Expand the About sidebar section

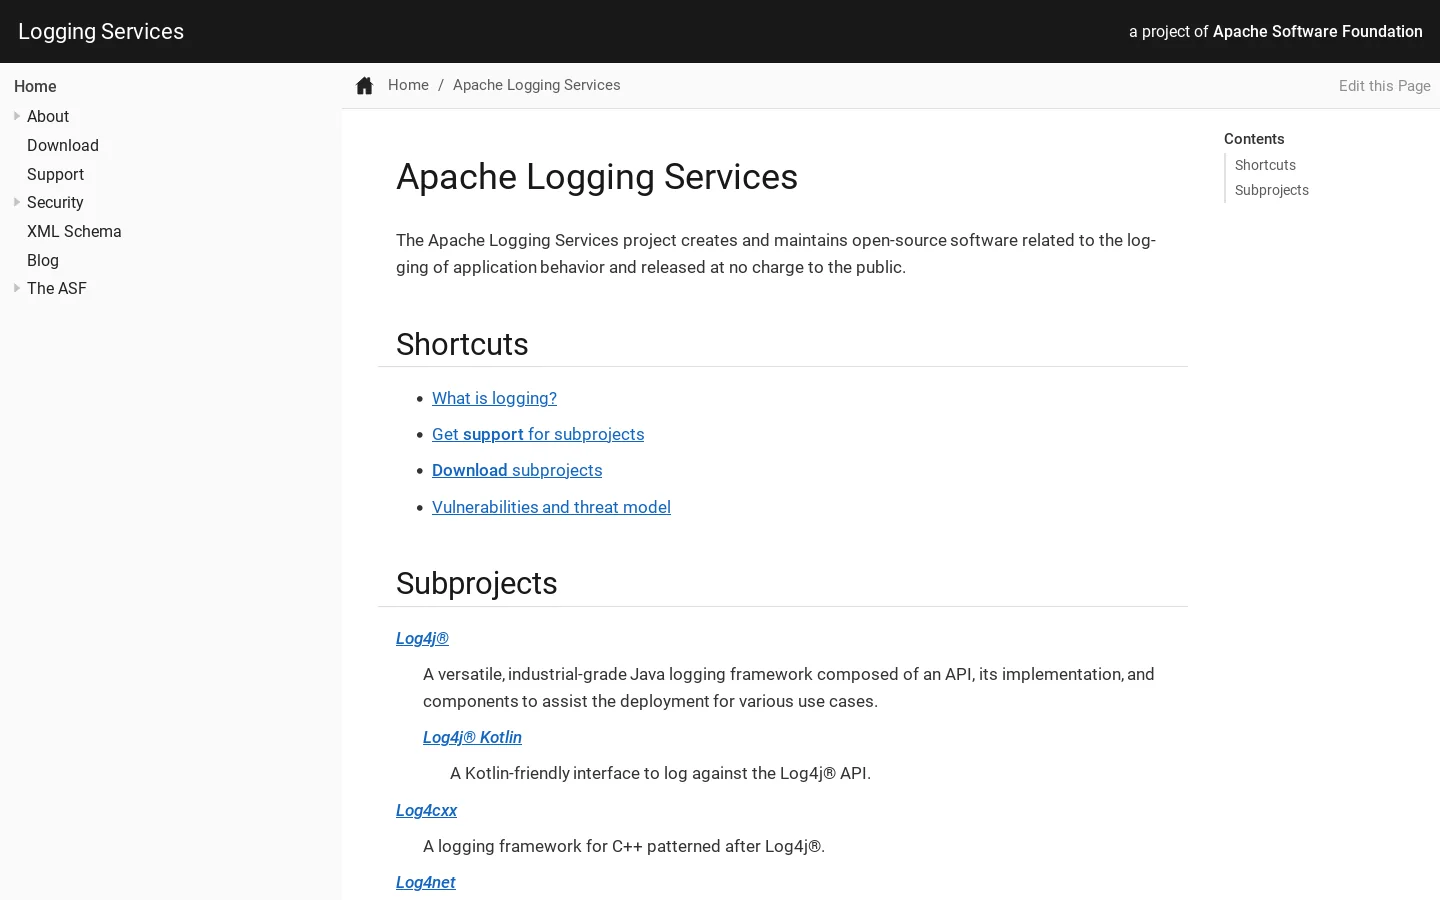coord(17,116)
